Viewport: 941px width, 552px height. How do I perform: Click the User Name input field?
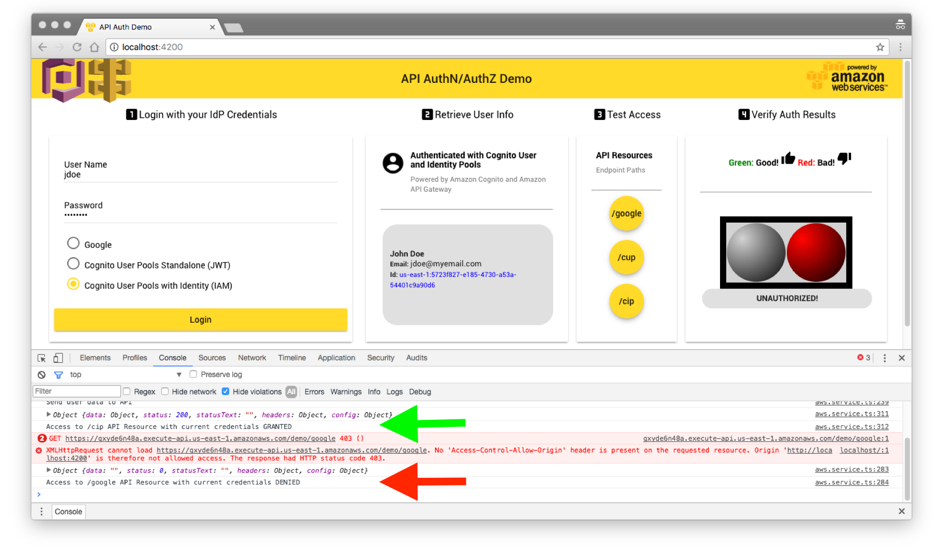click(x=200, y=175)
